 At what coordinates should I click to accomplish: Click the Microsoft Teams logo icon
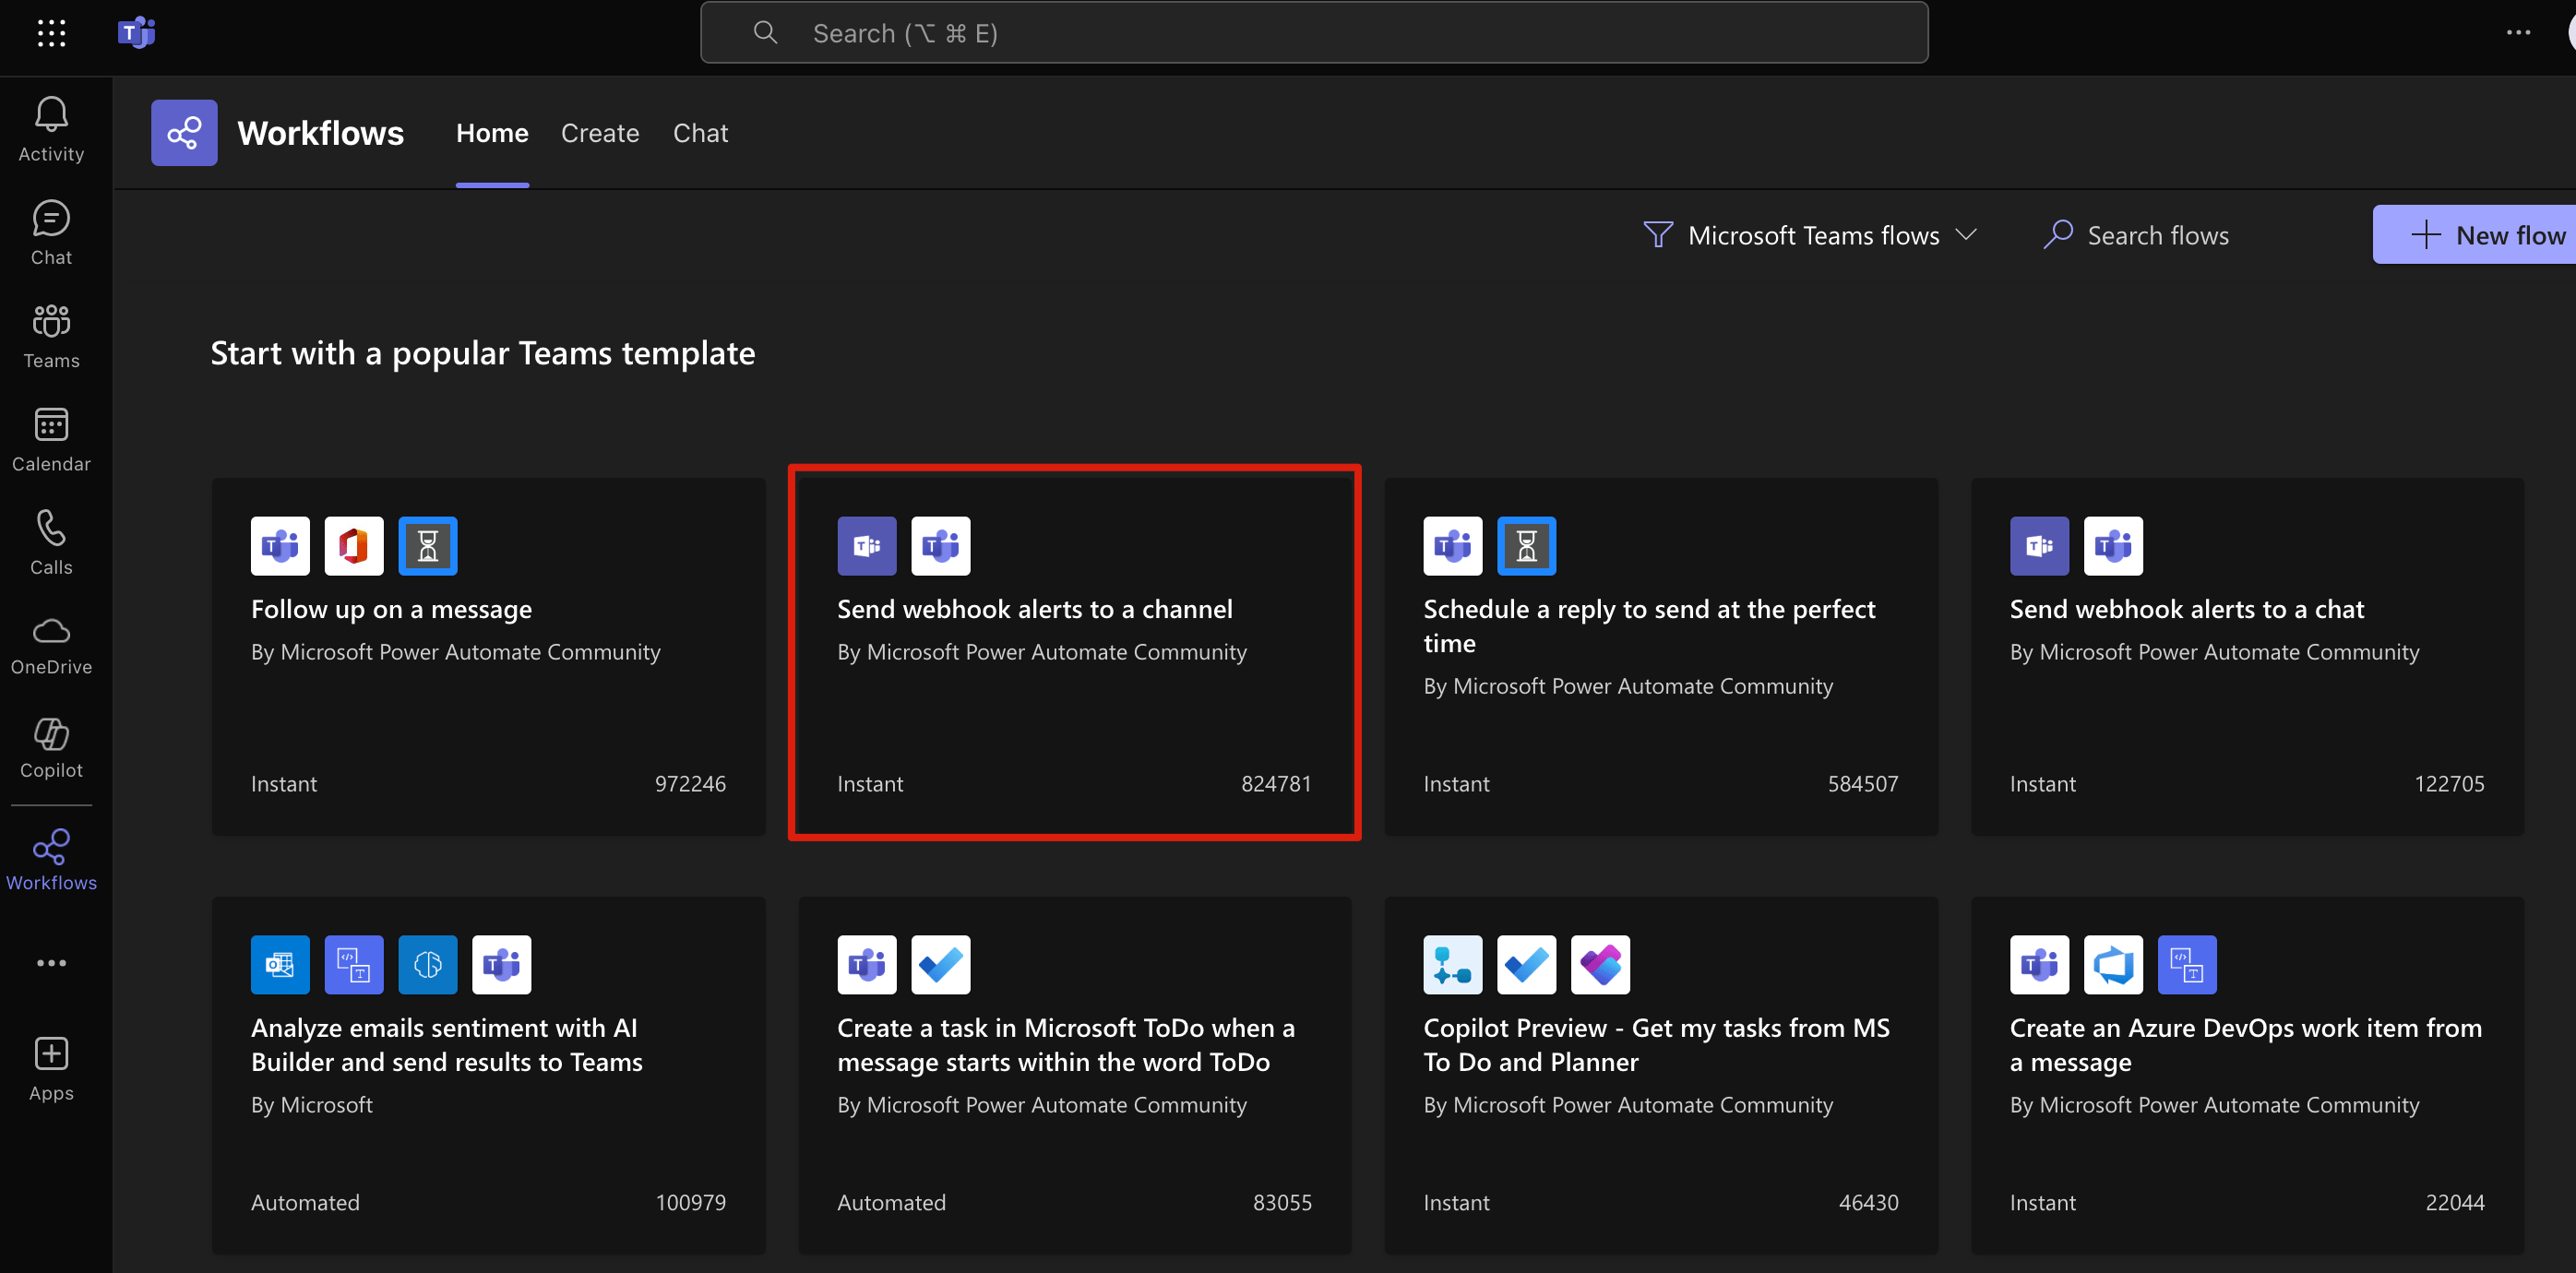pos(136,33)
